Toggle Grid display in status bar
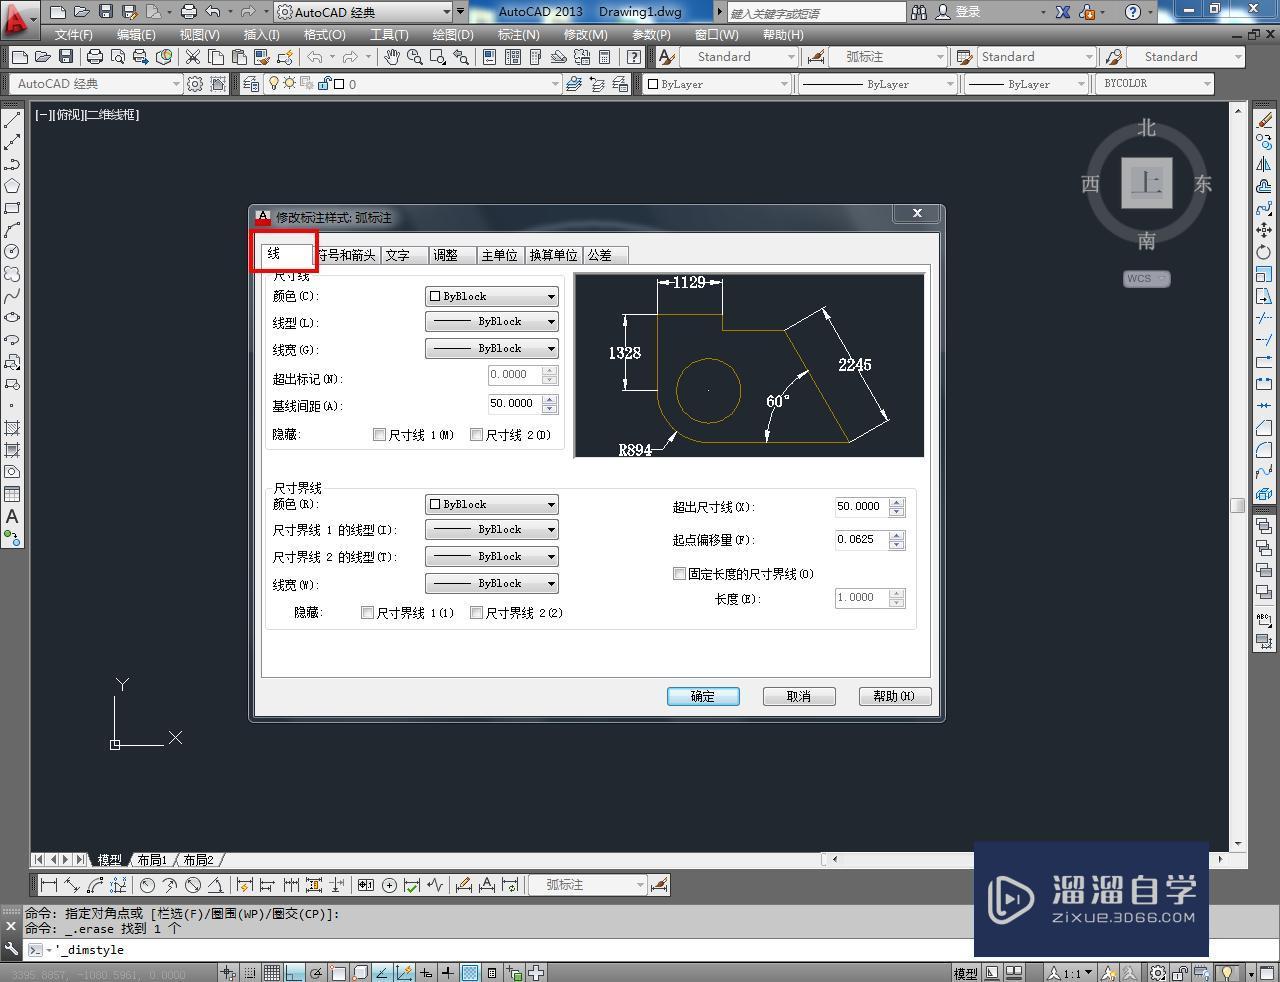Screen dimensions: 1280x982 coord(271,972)
